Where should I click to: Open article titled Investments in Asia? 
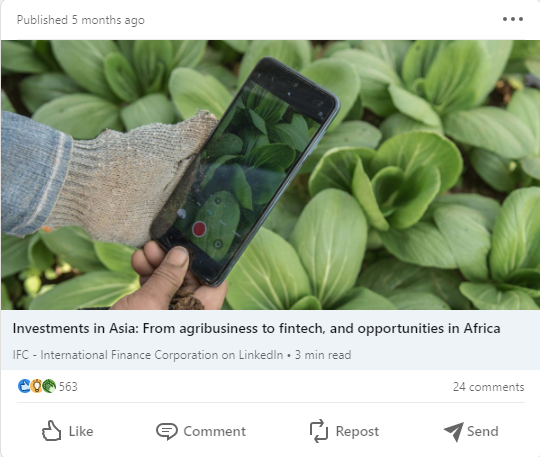point(256,328)
